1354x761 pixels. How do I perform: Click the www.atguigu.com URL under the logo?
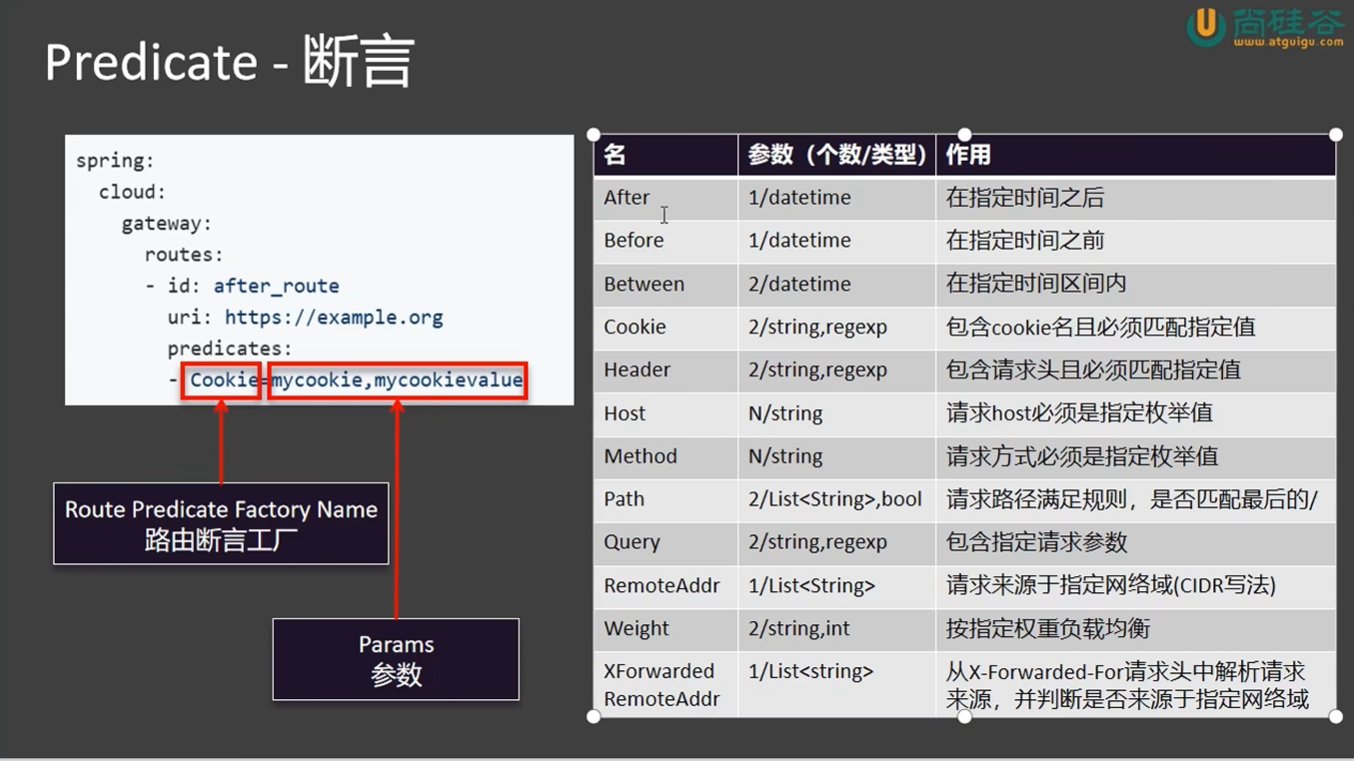[x=1287, y=43]
